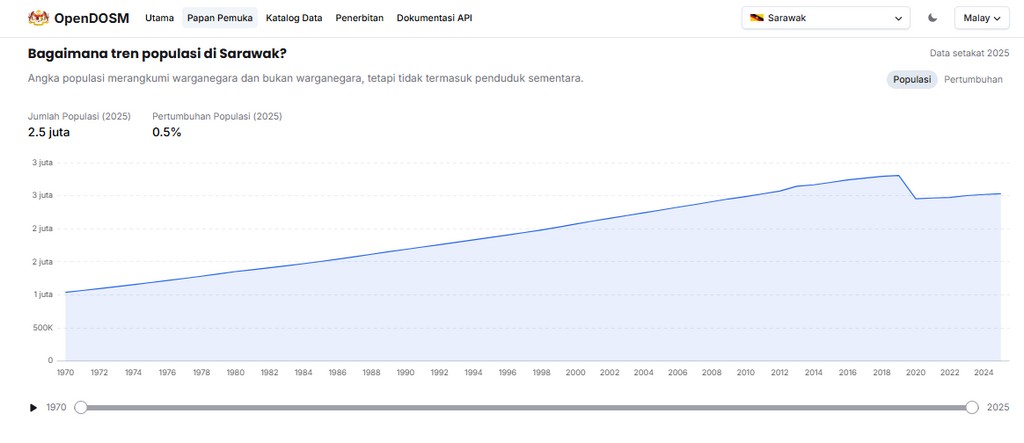Select Papan Pemuka in the navigation bar
This screenshot has width=1024, height=443.
point(219,18)
